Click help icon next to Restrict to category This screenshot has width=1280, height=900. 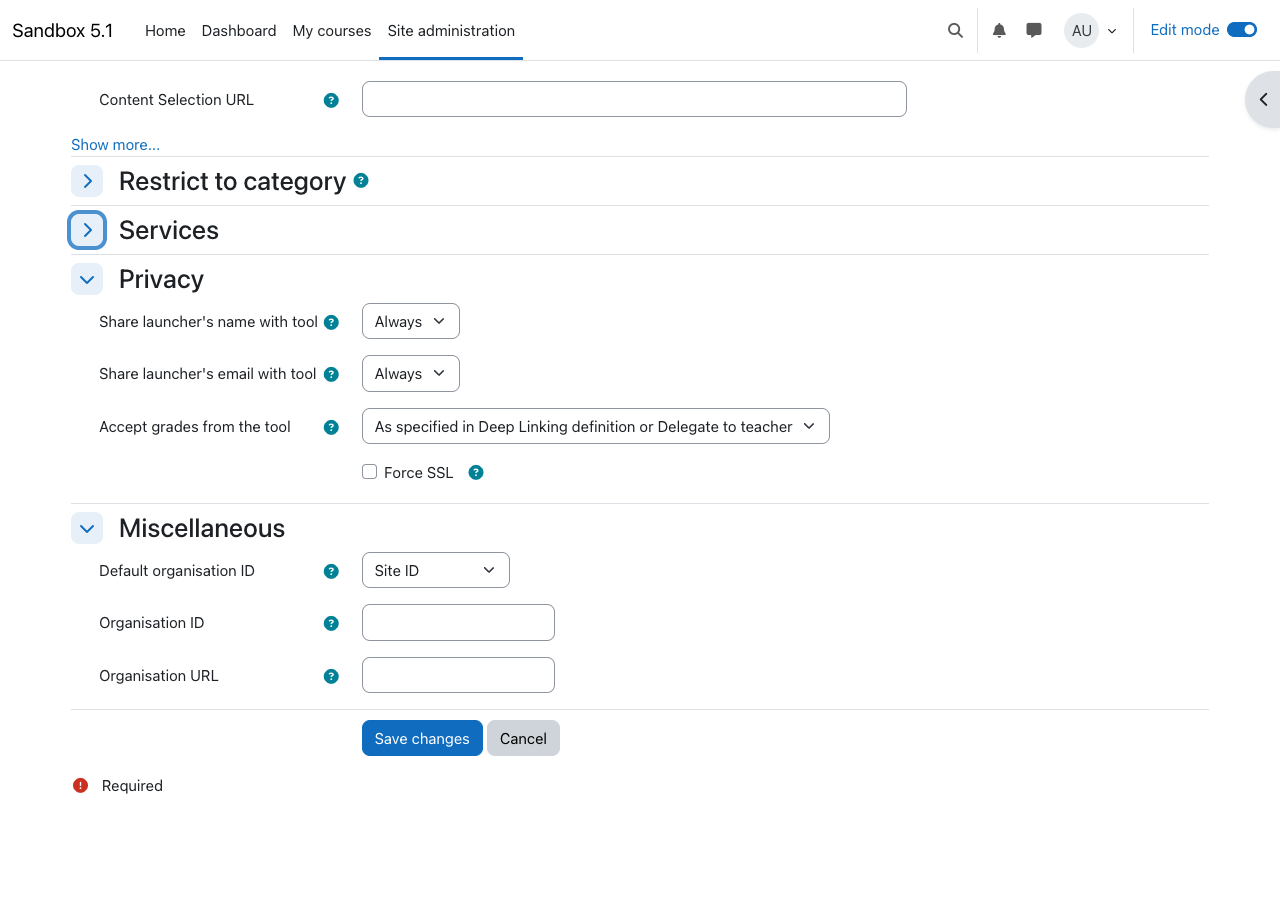pyautogui.click(x=361, y=180)
